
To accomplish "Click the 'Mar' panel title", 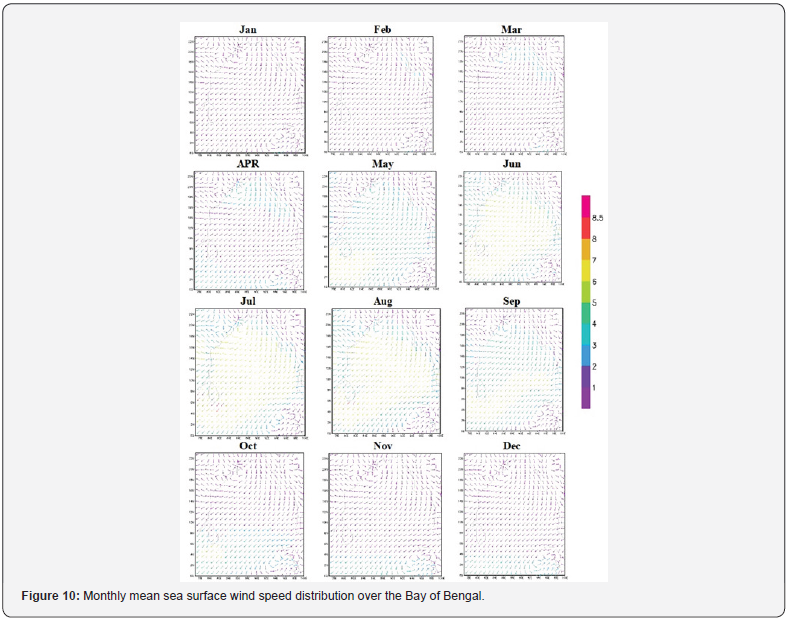I will tap(512, 30).
